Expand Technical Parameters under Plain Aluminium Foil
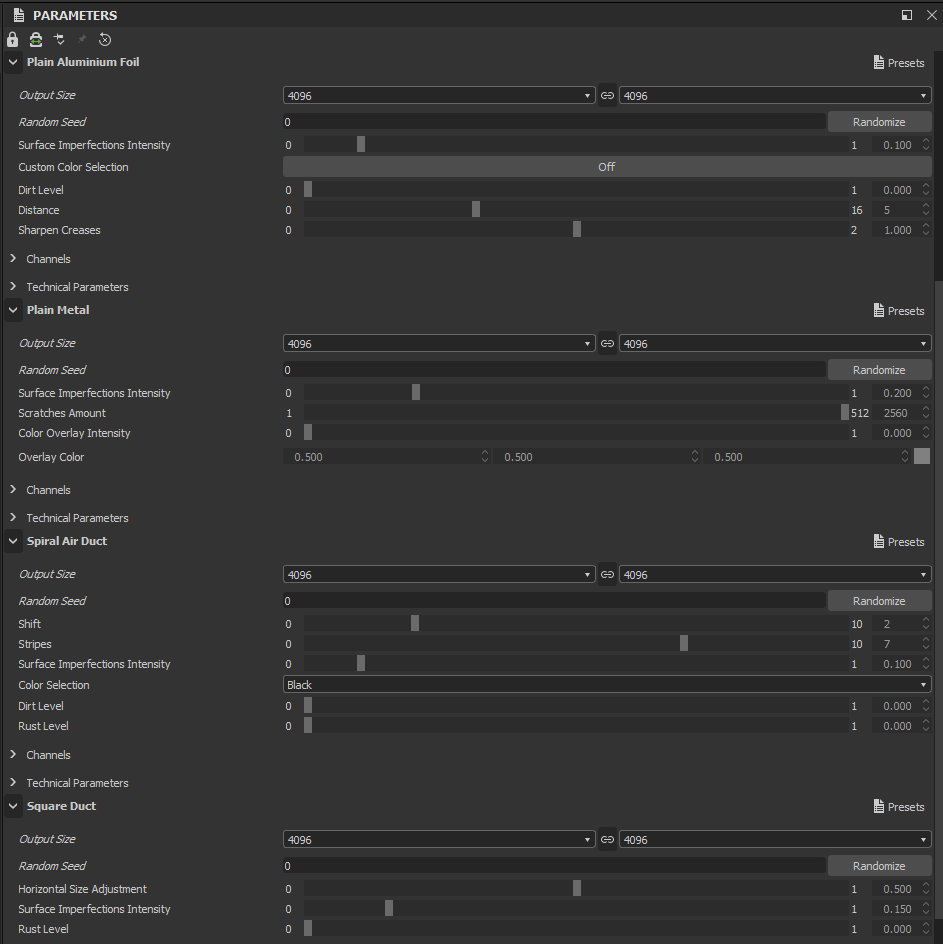The height and width of the screenshot is (944, 943). [13, 287]
